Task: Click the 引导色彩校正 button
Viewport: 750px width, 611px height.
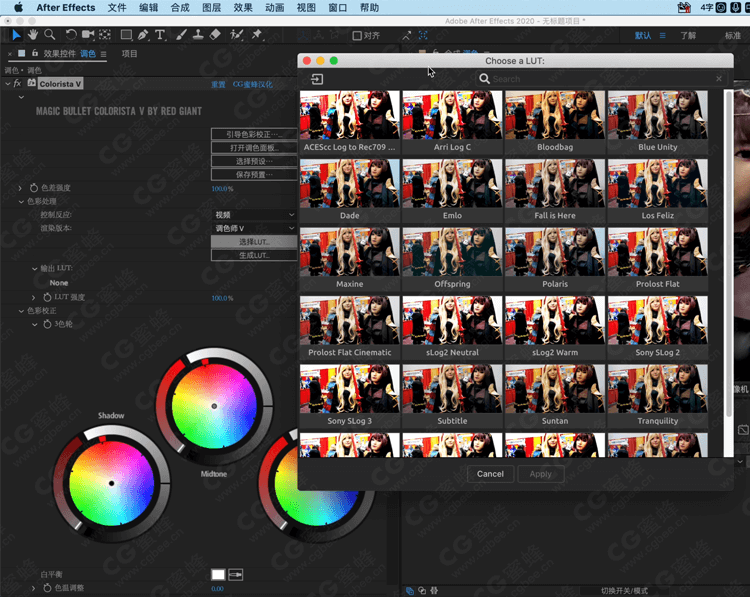Action: (254, 134)
